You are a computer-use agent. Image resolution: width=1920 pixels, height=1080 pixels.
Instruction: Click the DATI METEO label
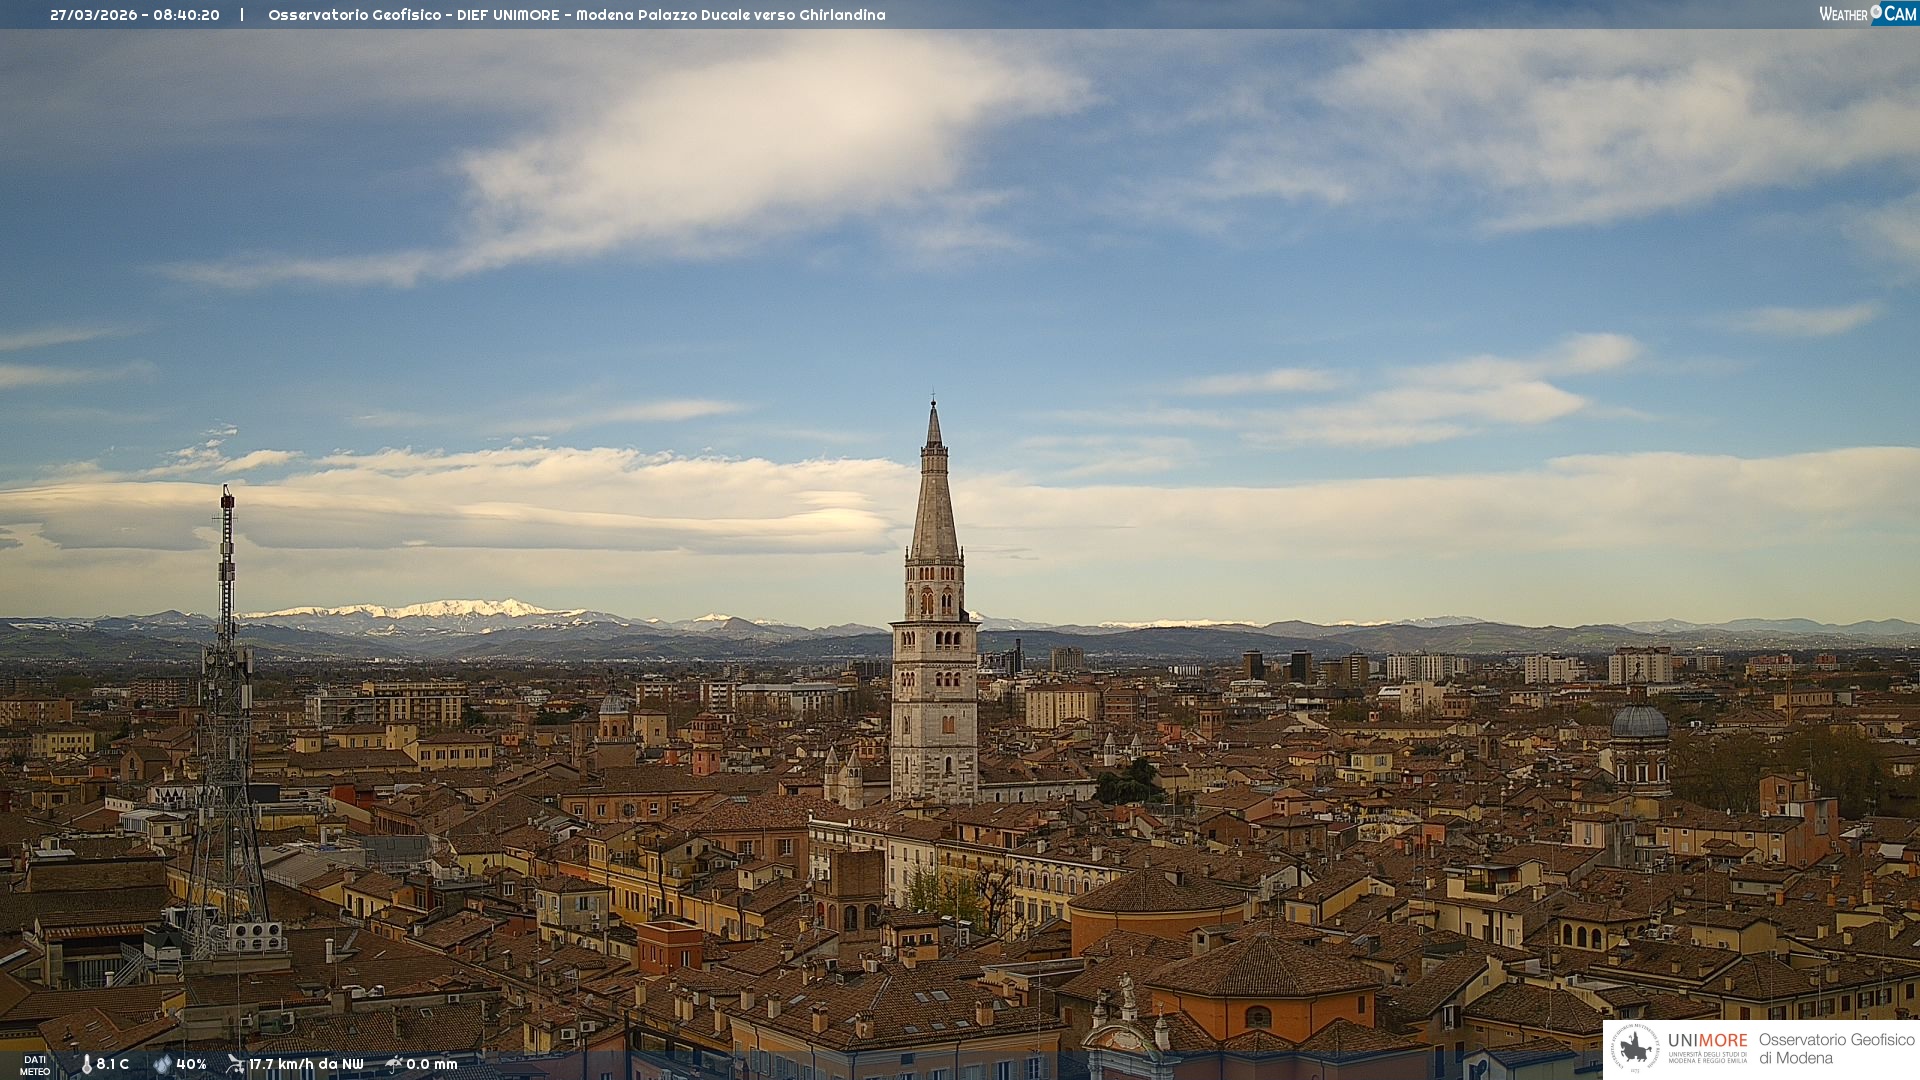pyautogui.click(x=35, y=1065)
